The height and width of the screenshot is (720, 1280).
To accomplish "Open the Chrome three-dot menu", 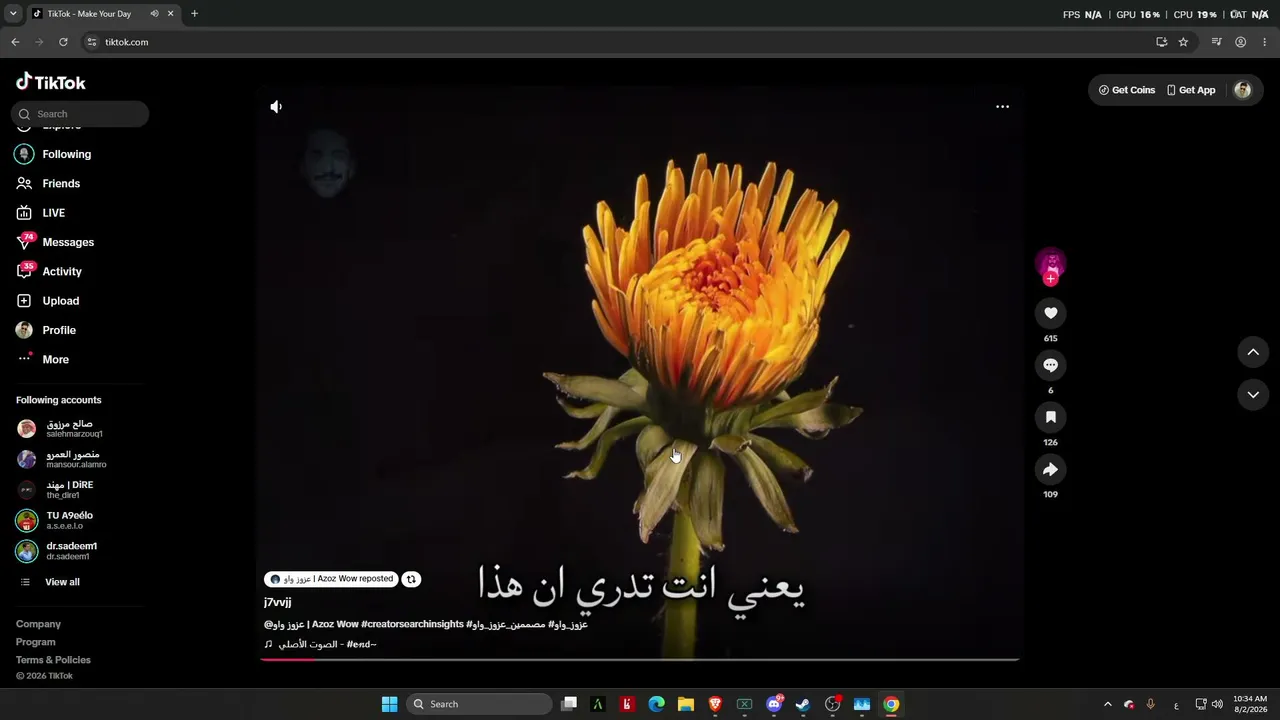I will click(x=1265, y=42).
